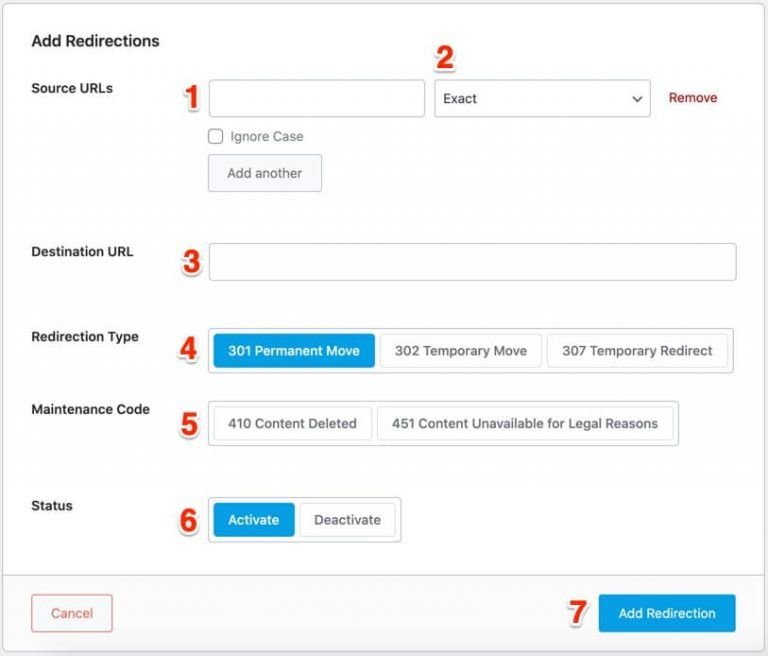Viewport: 768px width, 656px height.
Task: Pick 307 Temporary Redirect option
Action: (x=637, y=351)
